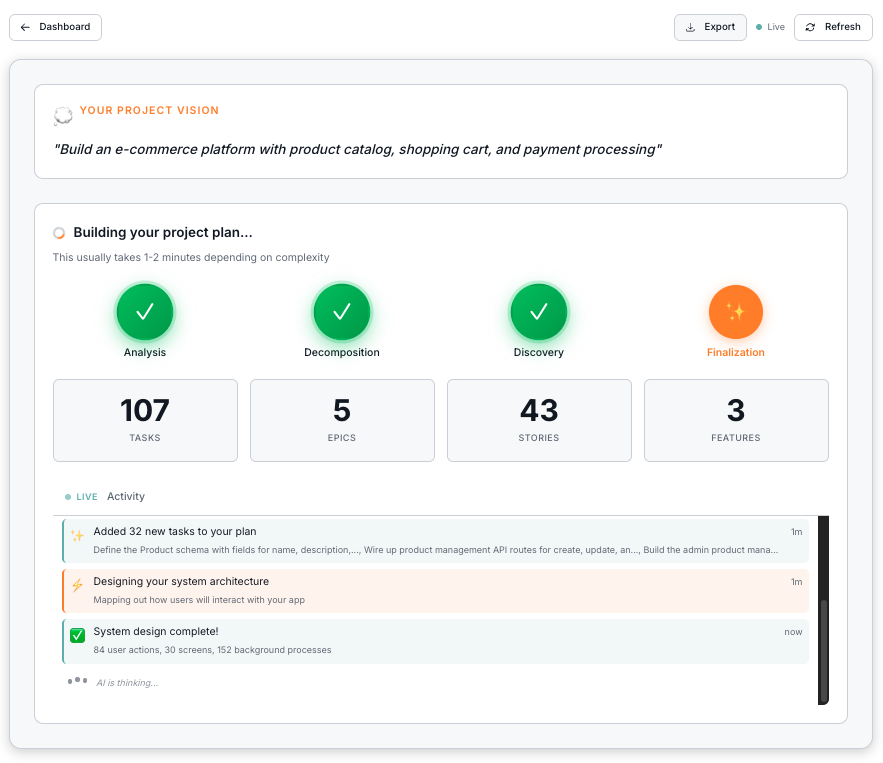Click 'Designing your system architecture' activity entry
The width and height of the screenshot is (883, 763).
pos(435,591)
